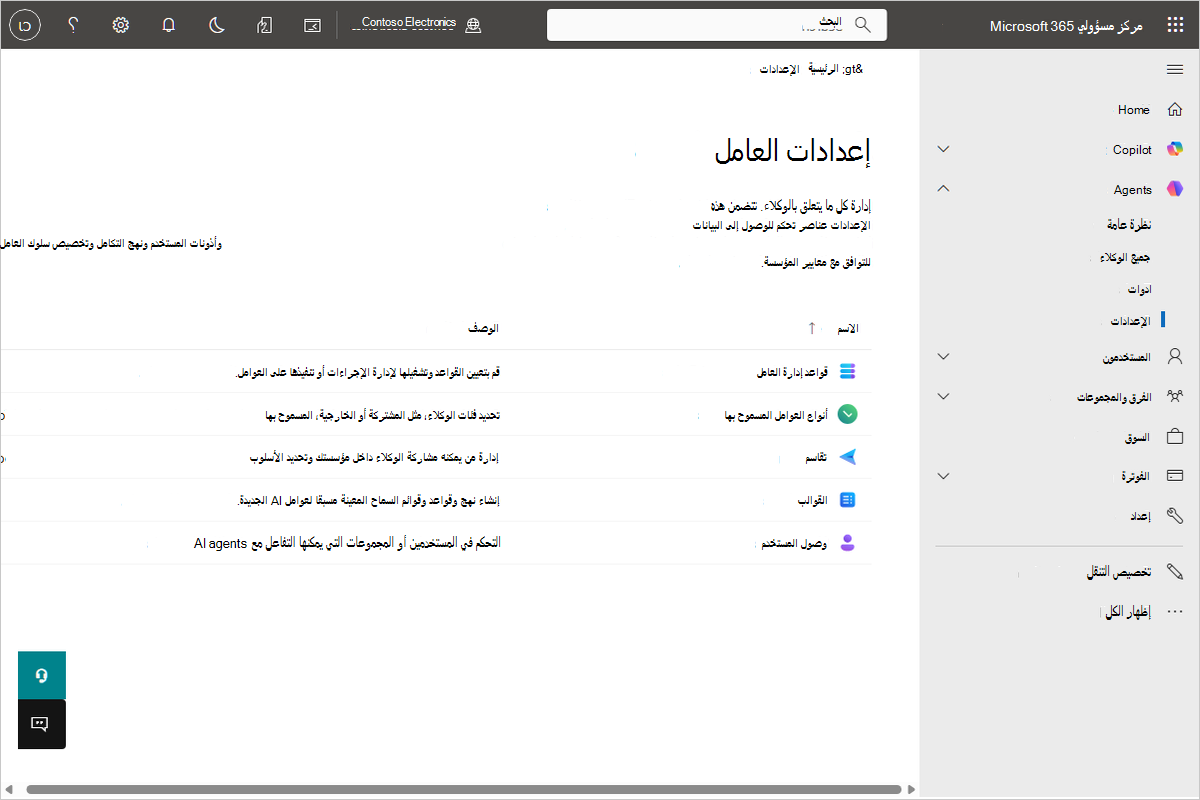Click the Marketplace bag icon
This screenshot has width=1200, height=800.
[1175, 437]
